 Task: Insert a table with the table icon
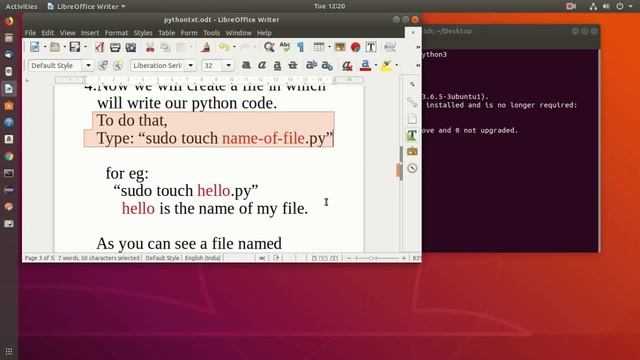click(319, 47)
